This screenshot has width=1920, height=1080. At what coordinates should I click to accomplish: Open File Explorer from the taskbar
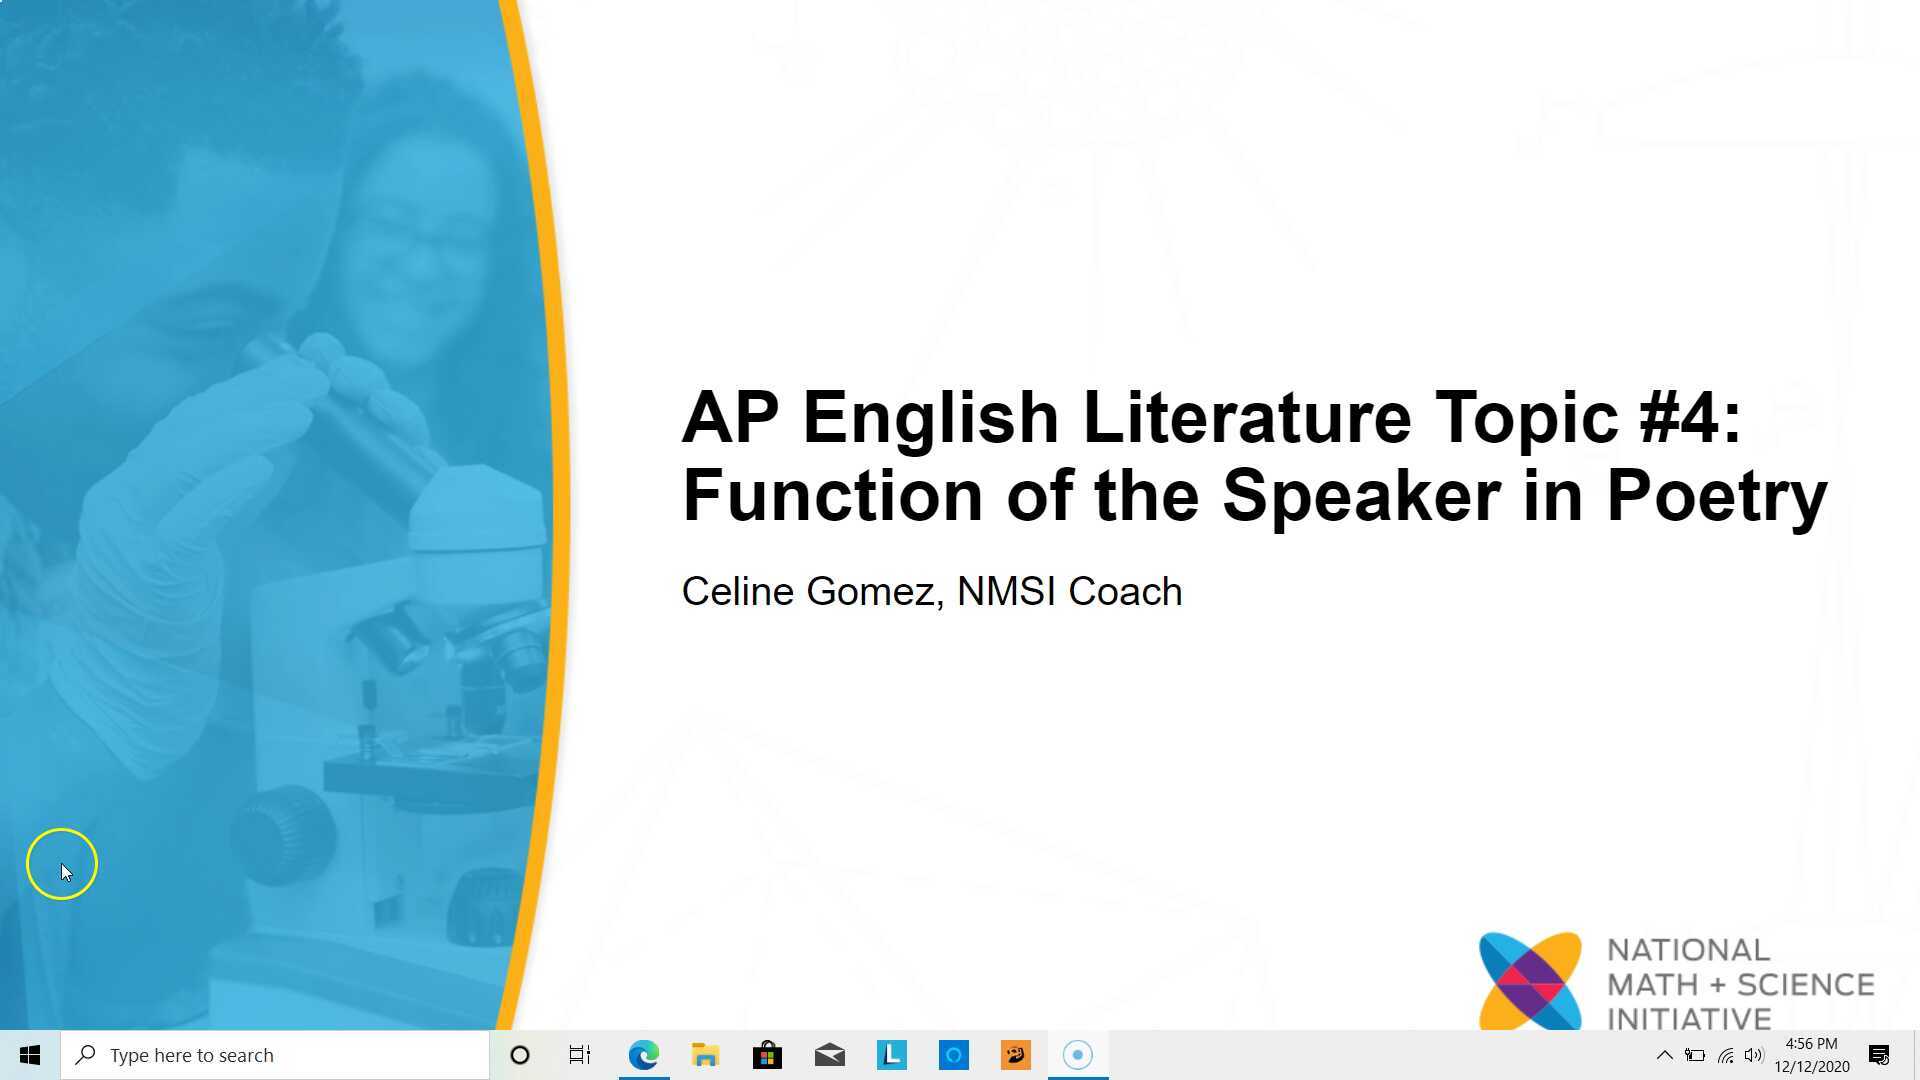click(705, 1055)
